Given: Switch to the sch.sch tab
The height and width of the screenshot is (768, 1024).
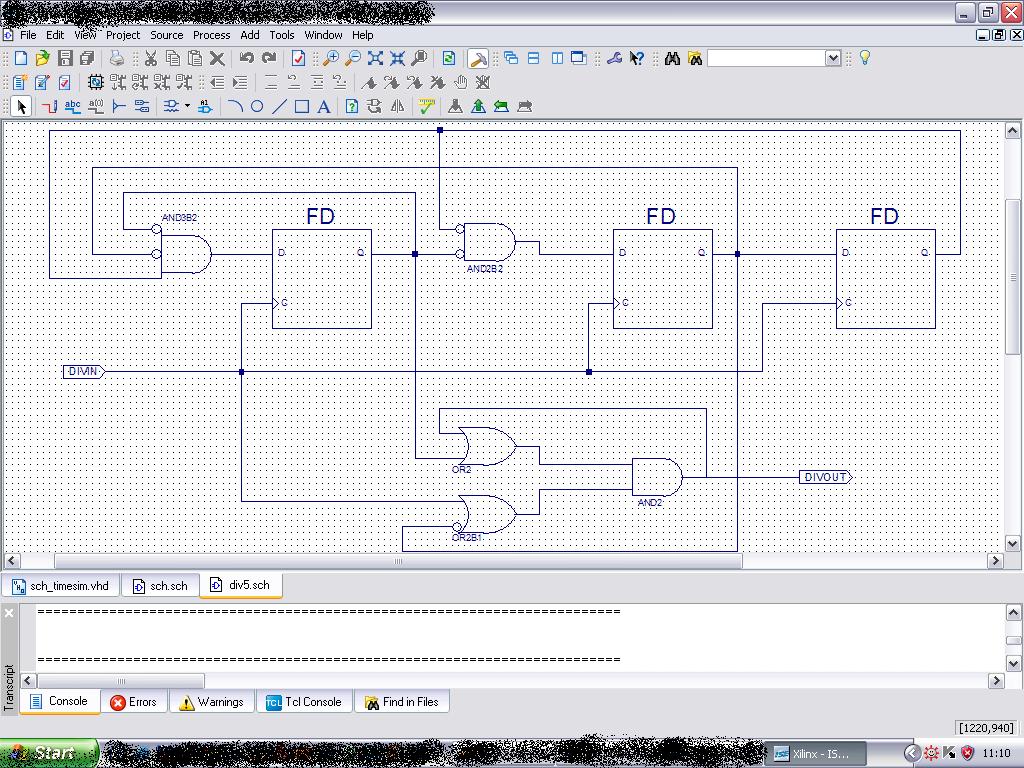Looking at the screenshot, I should 160,586.
